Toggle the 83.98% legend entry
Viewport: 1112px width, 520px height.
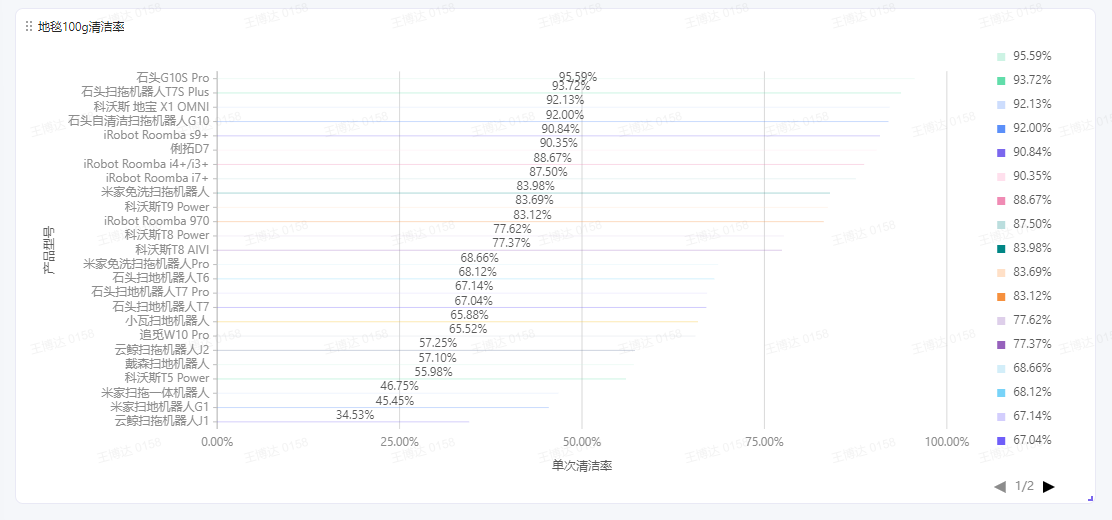tap(1024, 248)
